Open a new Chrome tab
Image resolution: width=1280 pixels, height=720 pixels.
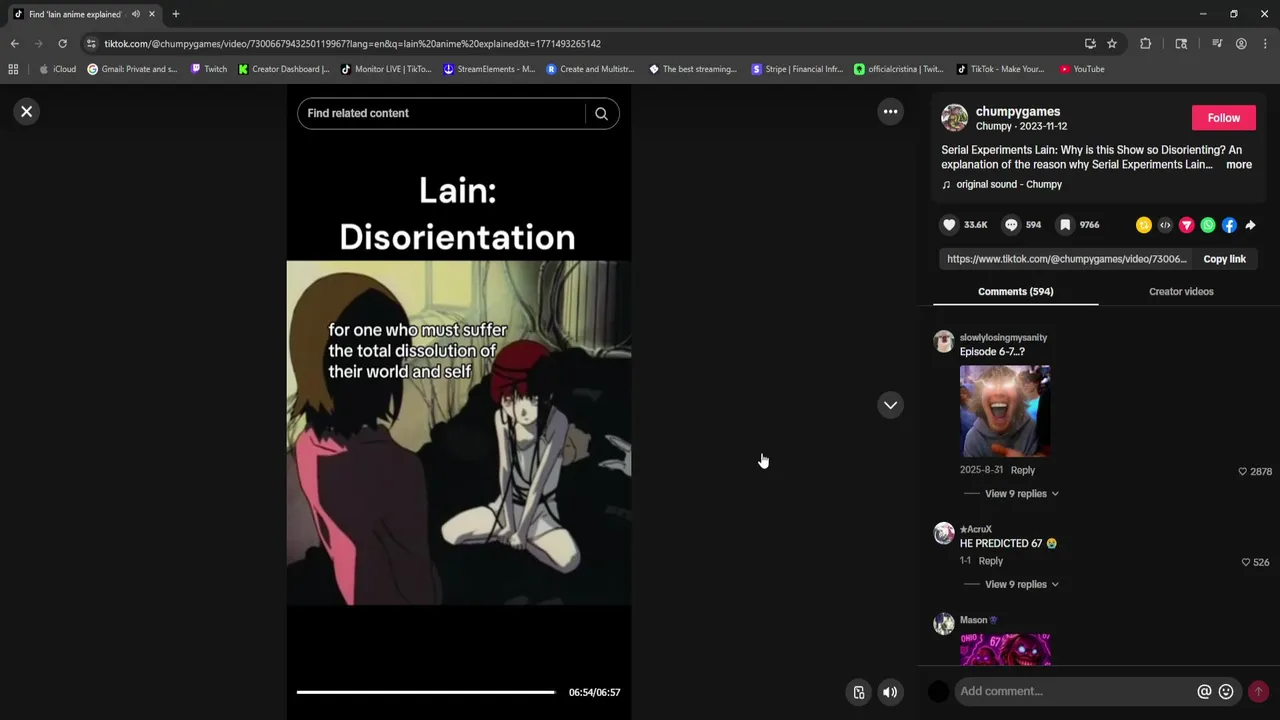[x=175, y=14]
